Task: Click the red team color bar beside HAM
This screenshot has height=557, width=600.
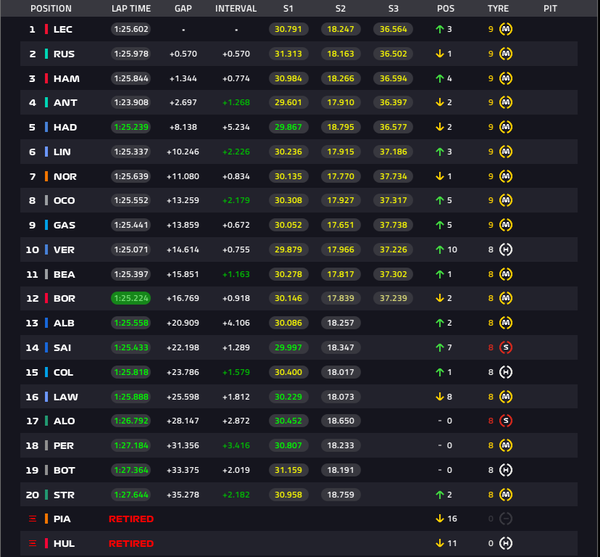Action: (x=46, y=78)
